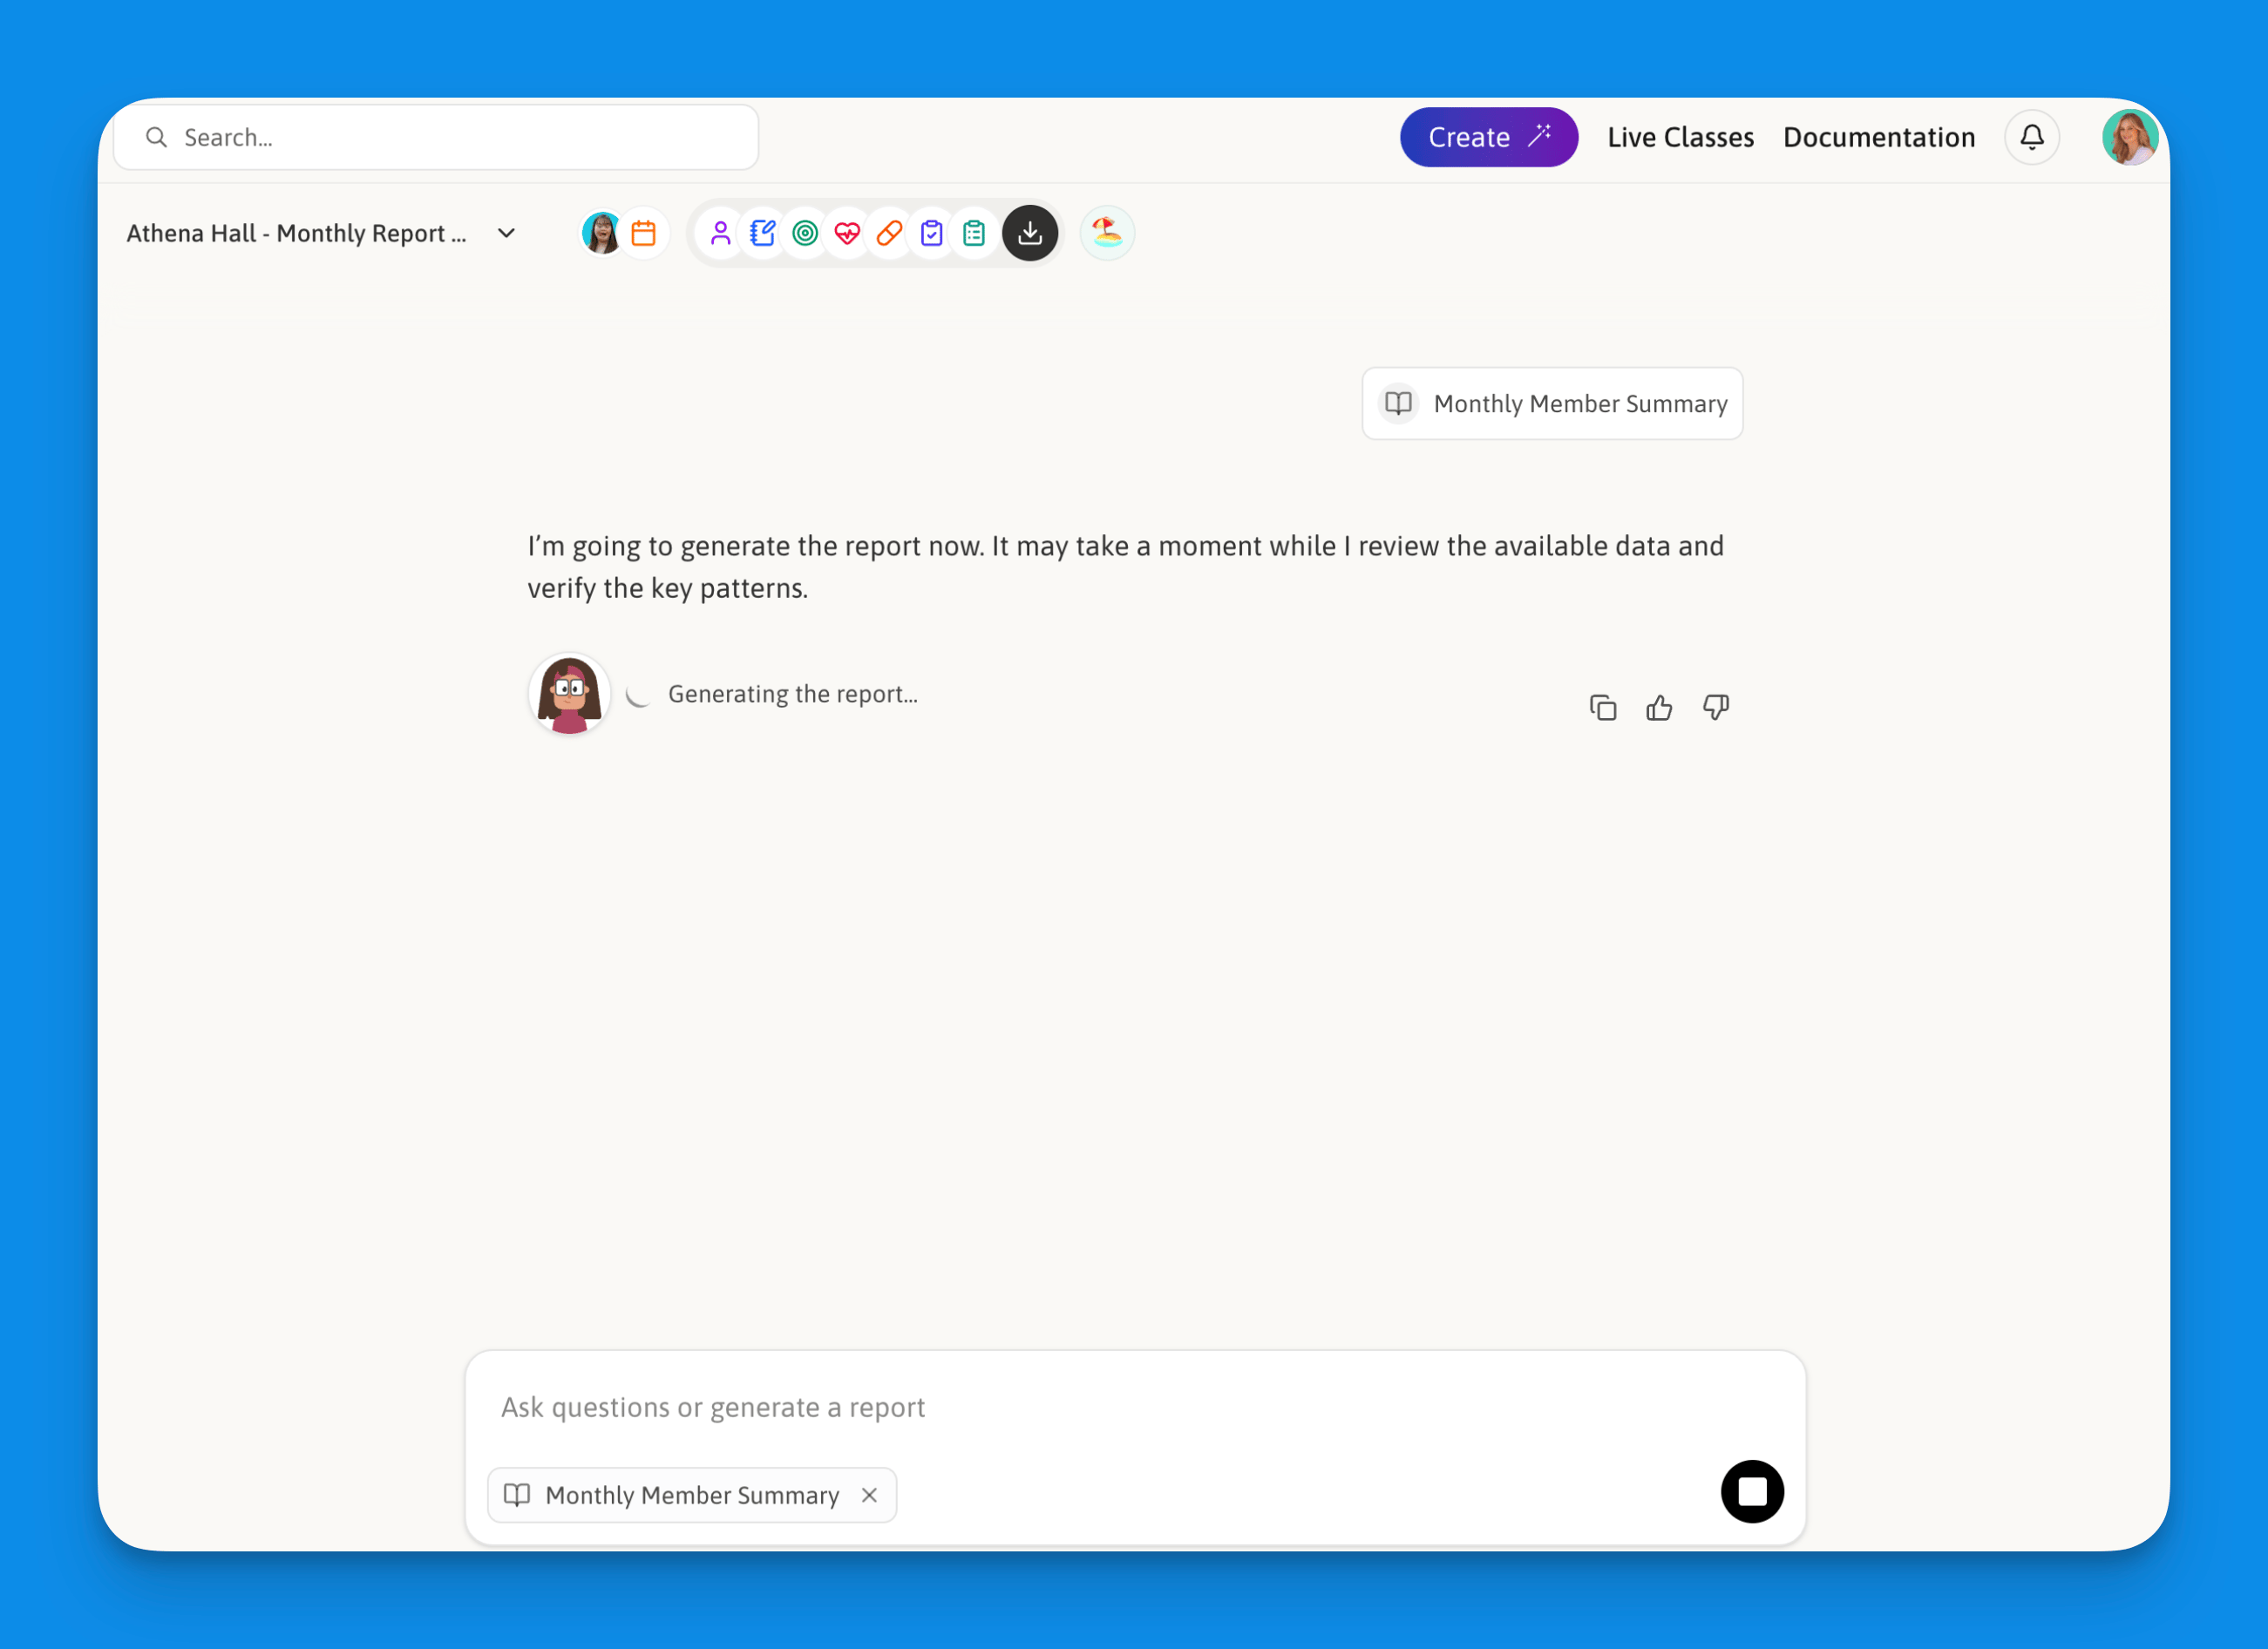Image resolution: width=2268 pixels, height=1649 pixels.
Task: Click the 'Athena Hall - Monthly Report ...' title
Action: tap(296, 233)
